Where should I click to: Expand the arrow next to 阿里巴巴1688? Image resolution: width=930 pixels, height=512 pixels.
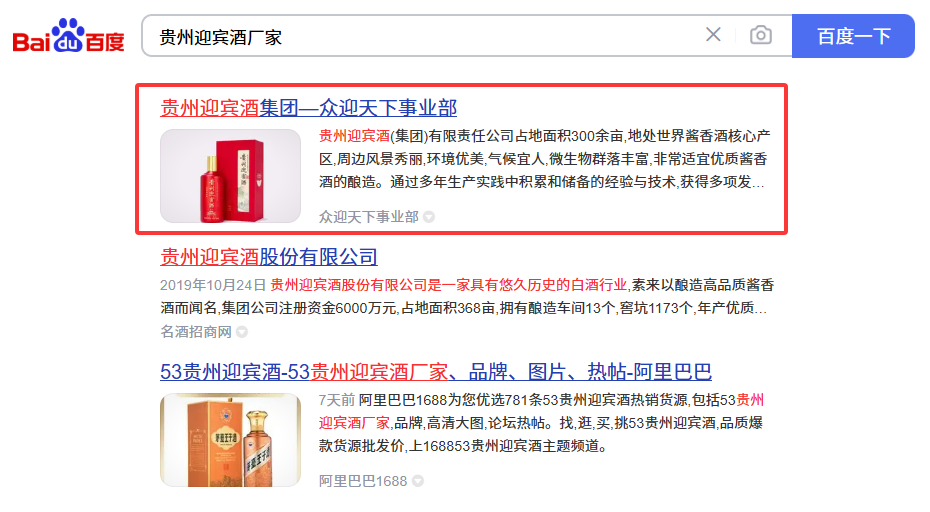[418, 481]
